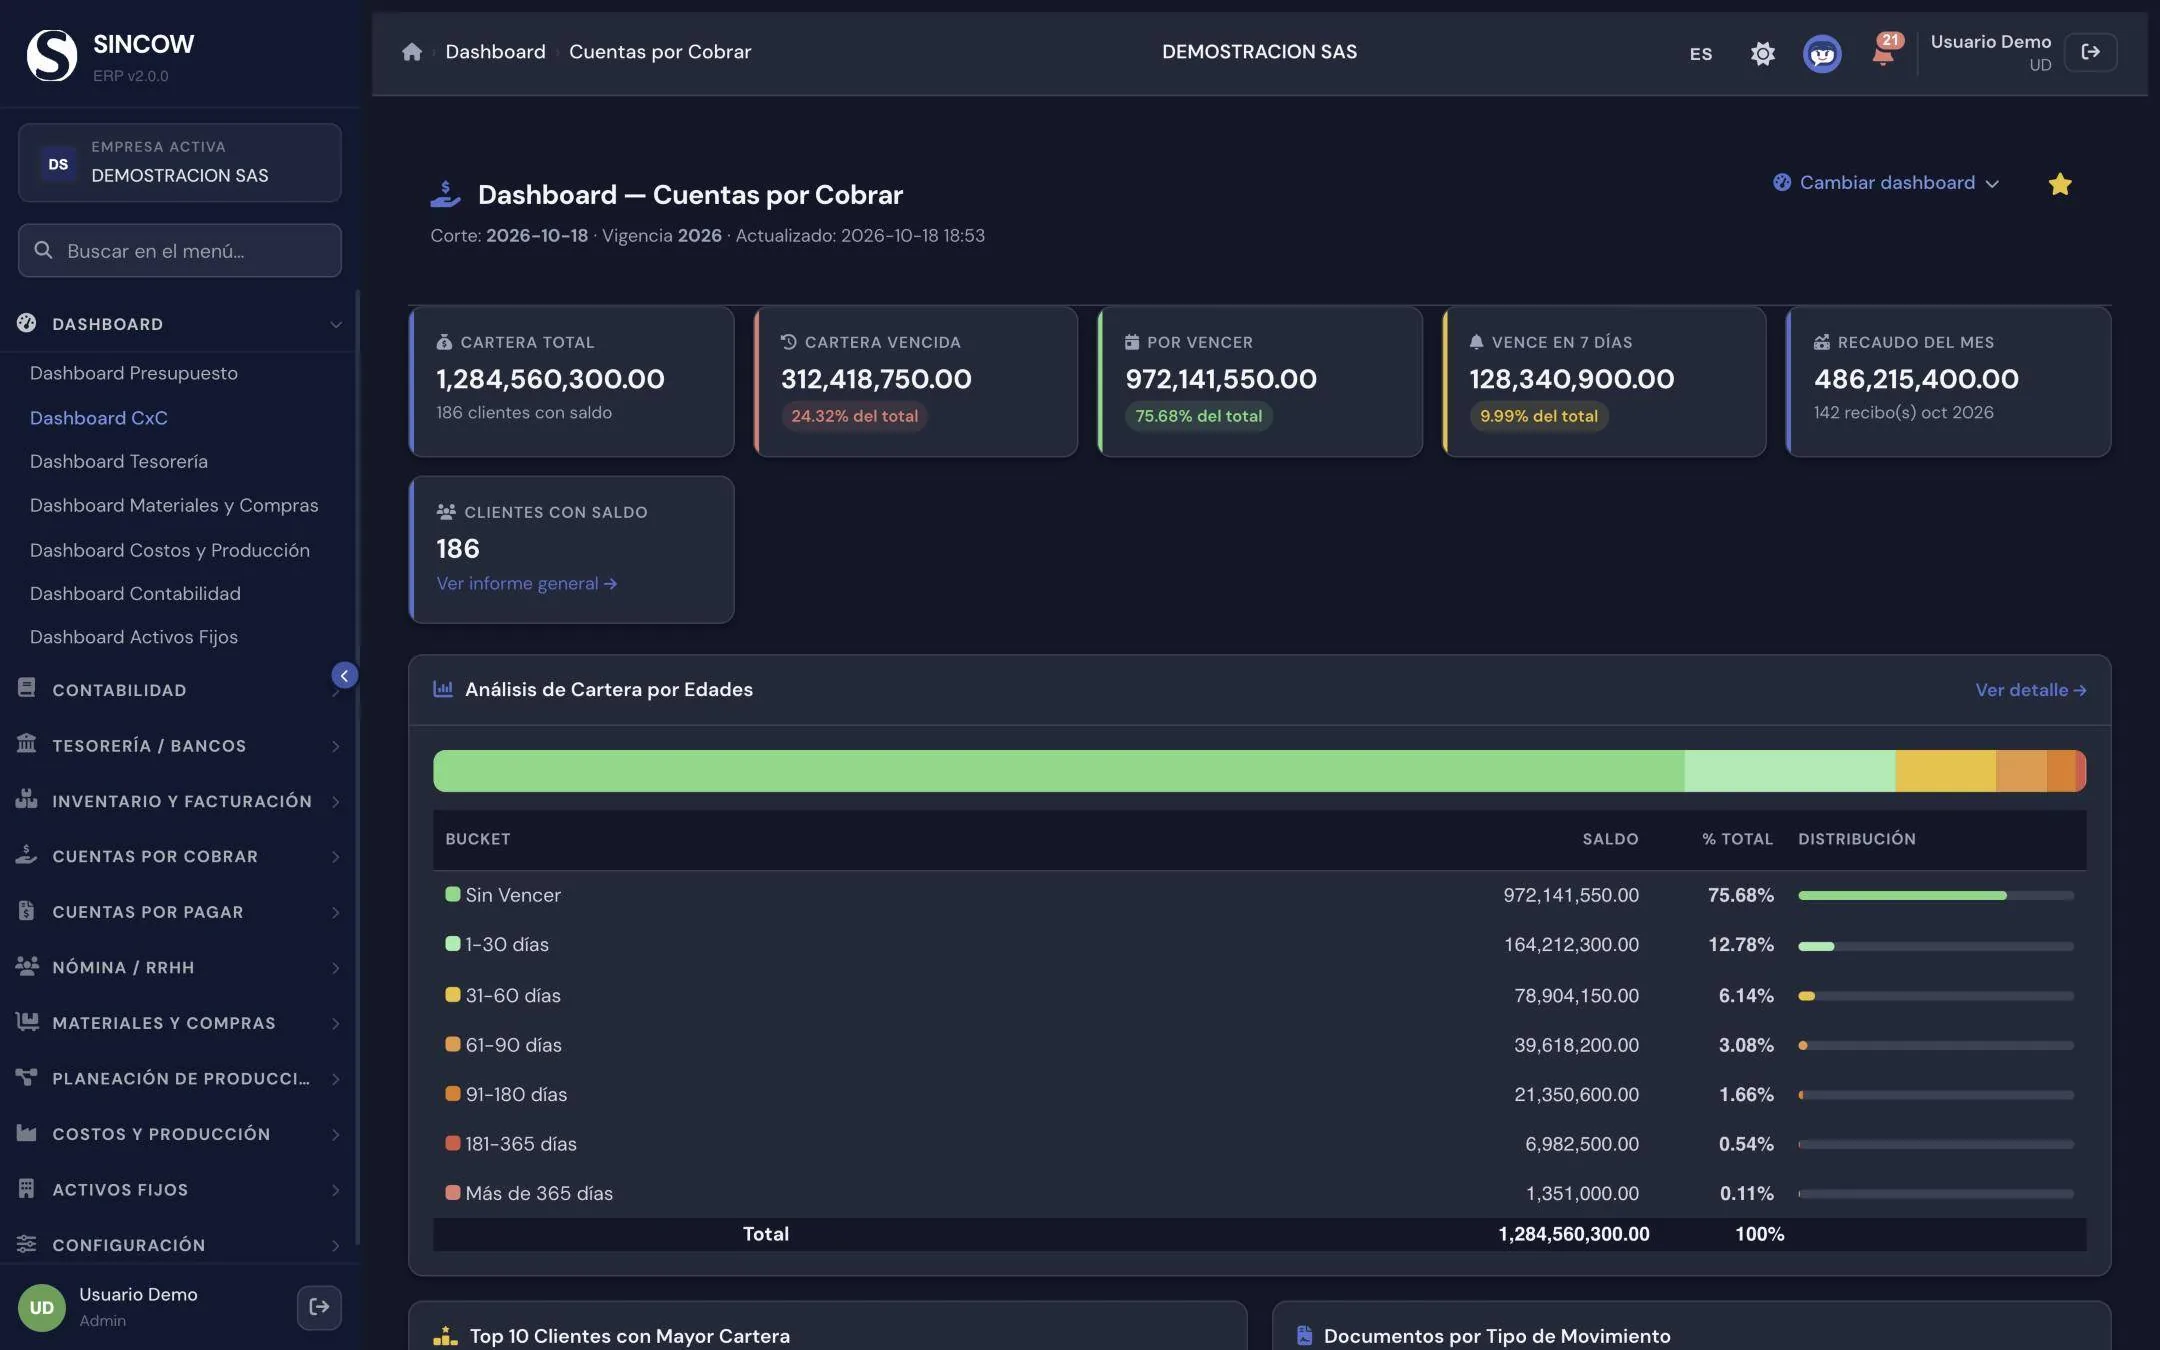This screenshot has width=2160, height=1350.
Task: Expand the Tesorería / Bancos section chevron
Action: (x=336, y=746)
